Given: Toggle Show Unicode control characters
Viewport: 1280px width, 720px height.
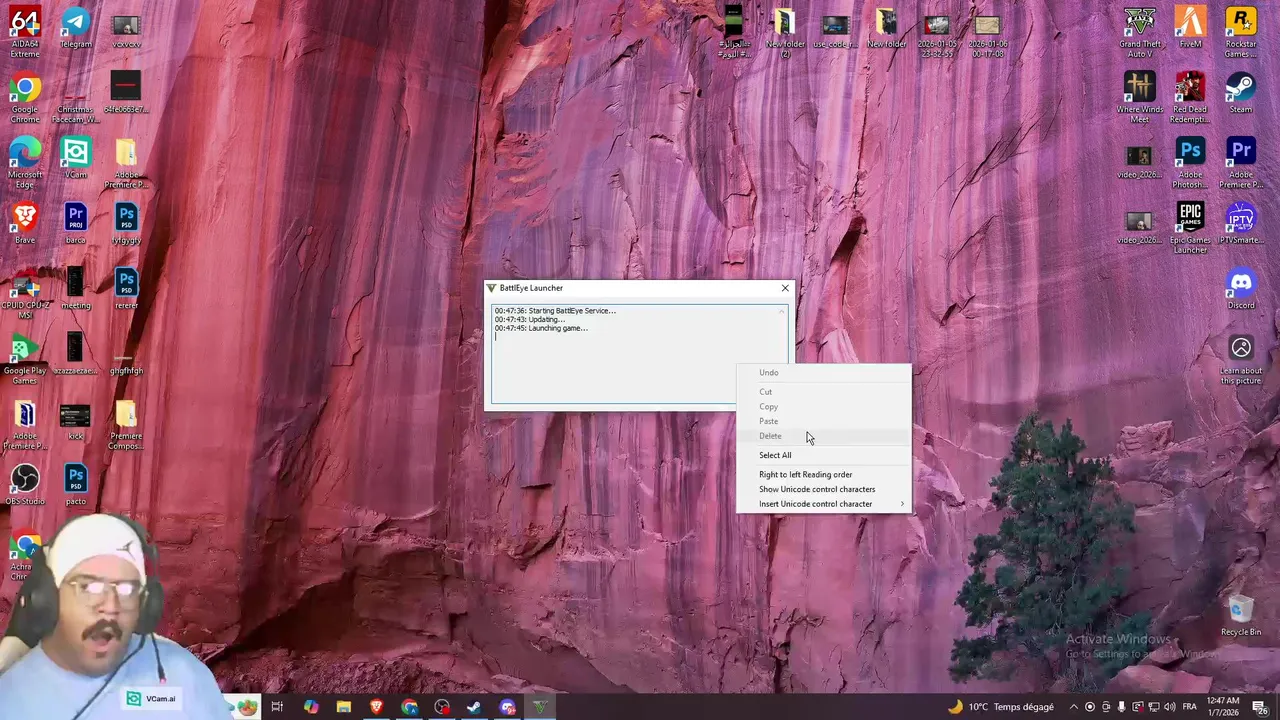Looking at the screenshot, I should 824,489.
